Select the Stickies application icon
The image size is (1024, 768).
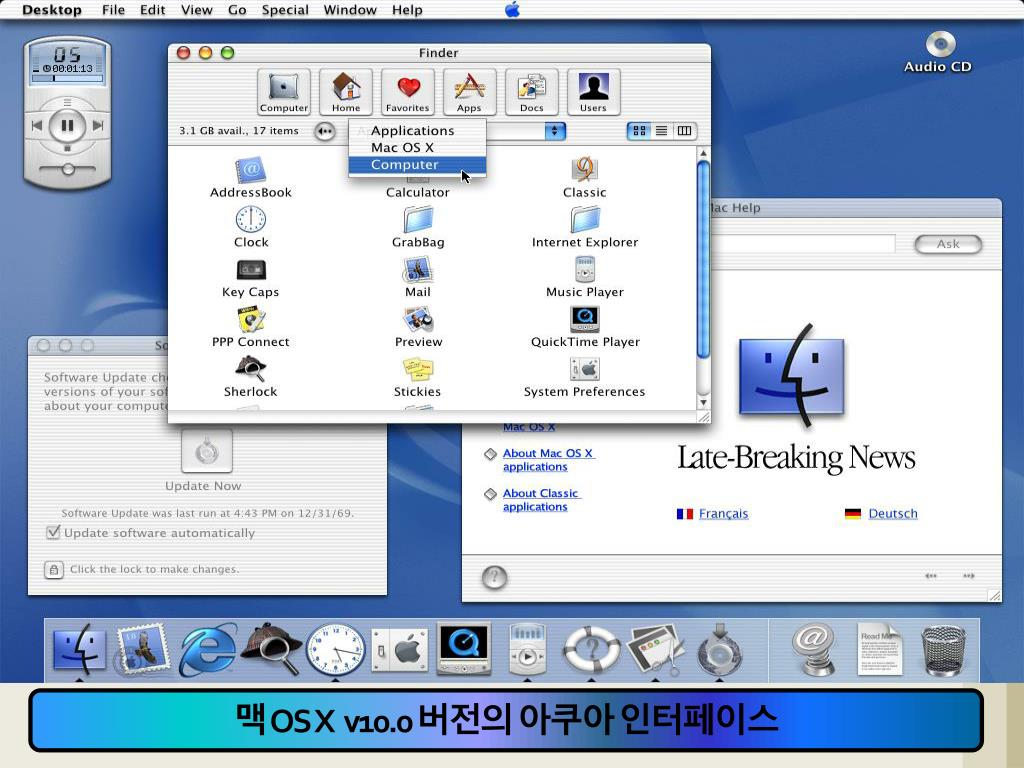click(418, 369)
